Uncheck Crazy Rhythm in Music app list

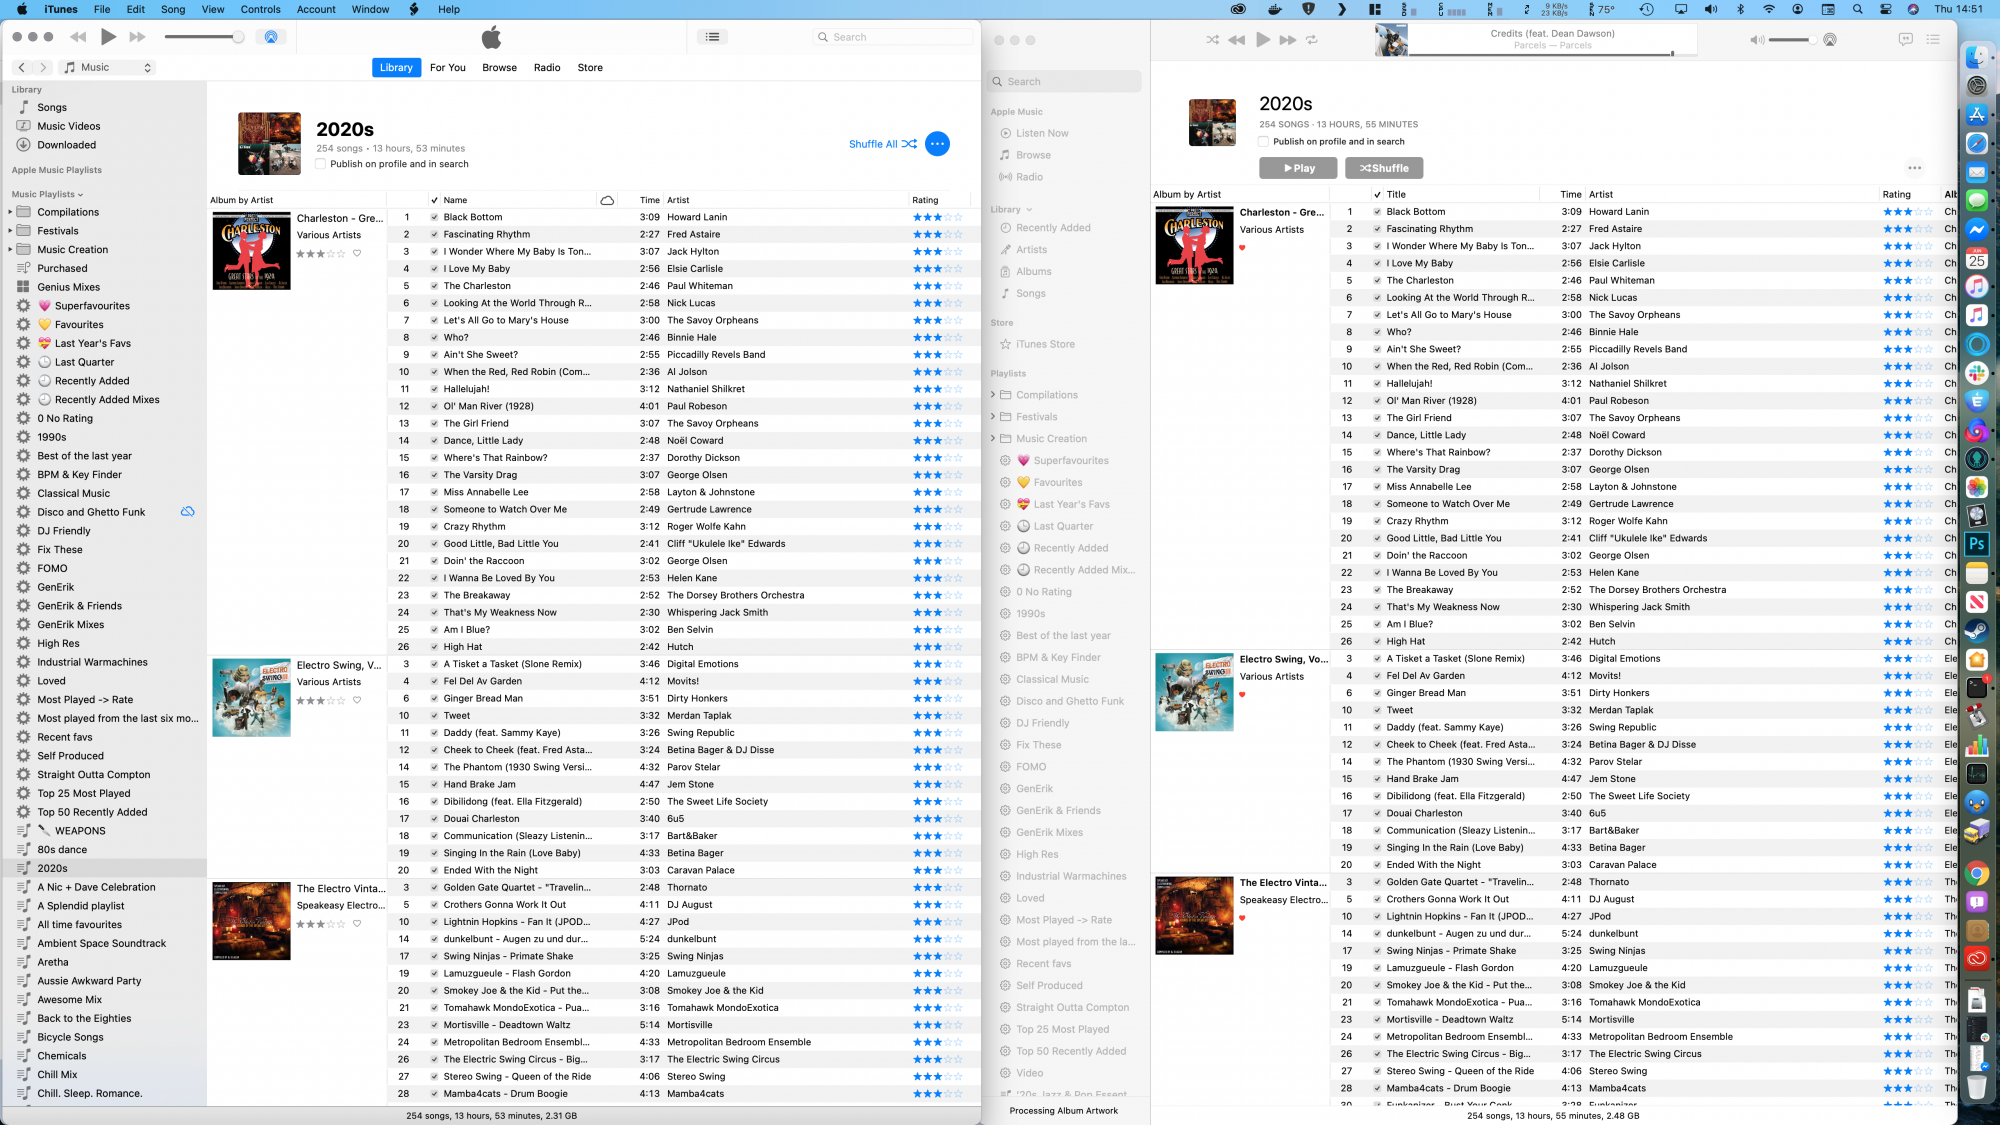pos(1377,521)
